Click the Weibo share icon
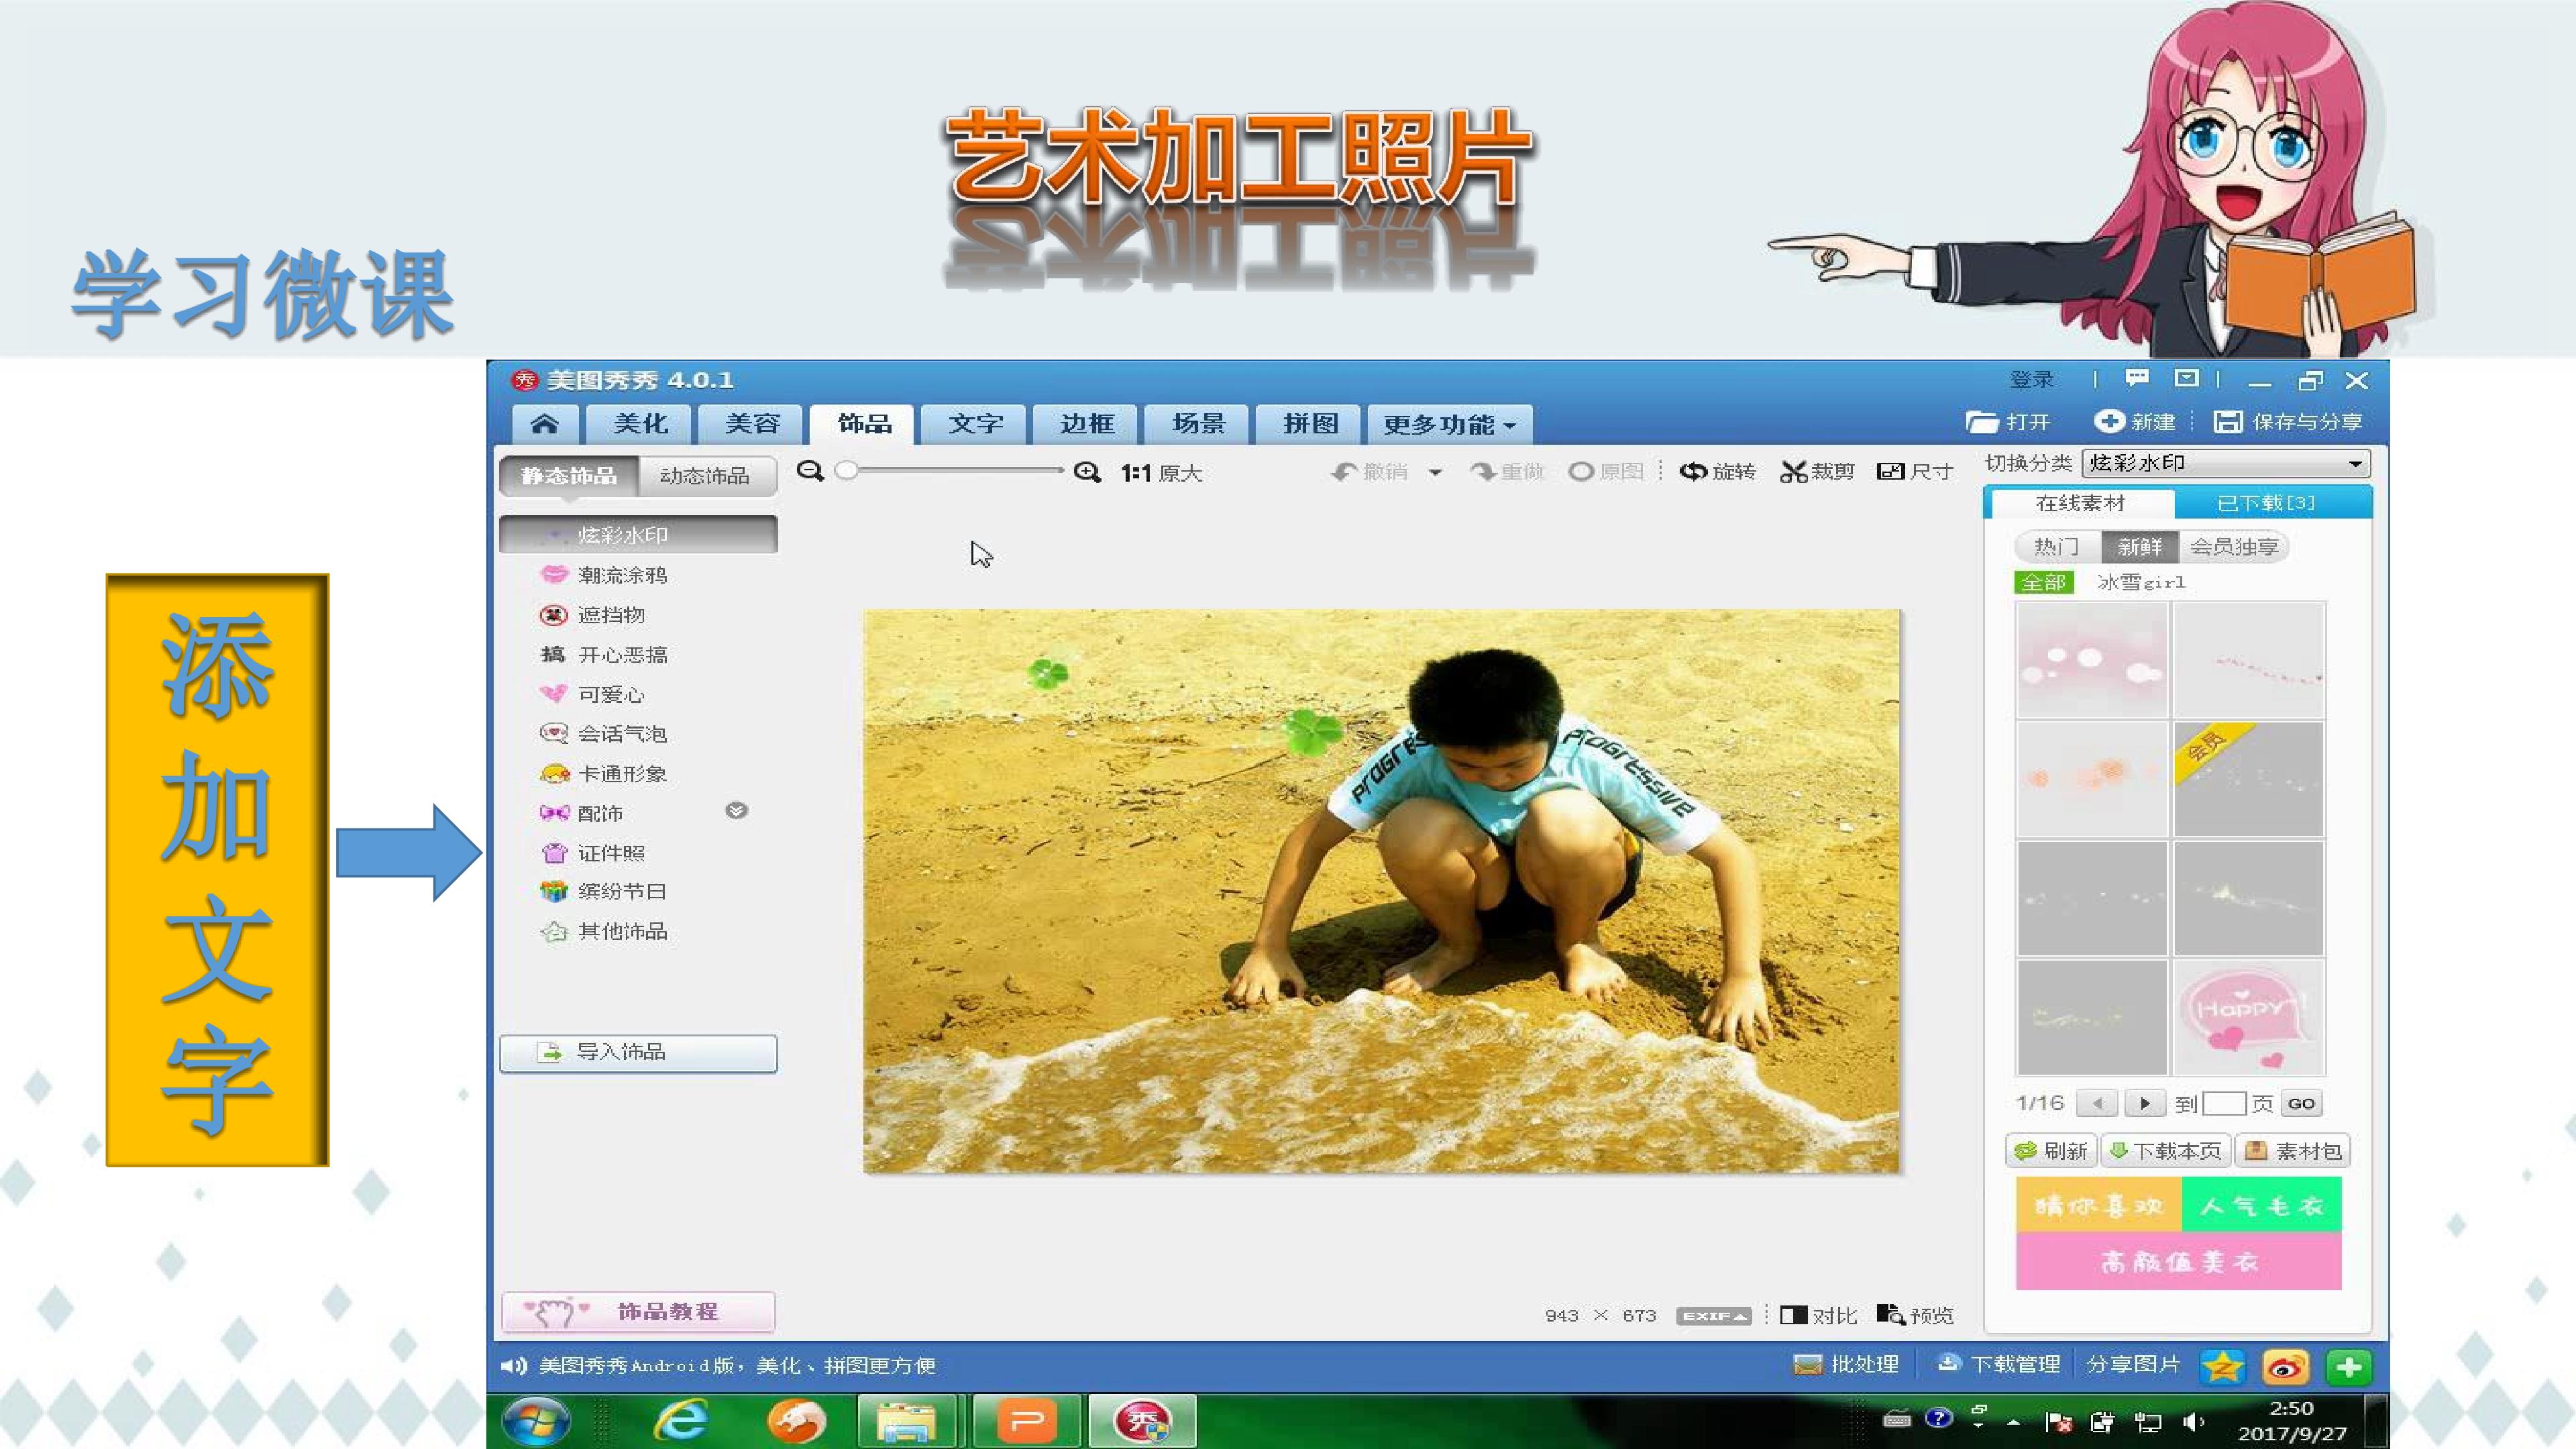The height and width of the screenshot is (1449, 2576). coord(2286,1366)
